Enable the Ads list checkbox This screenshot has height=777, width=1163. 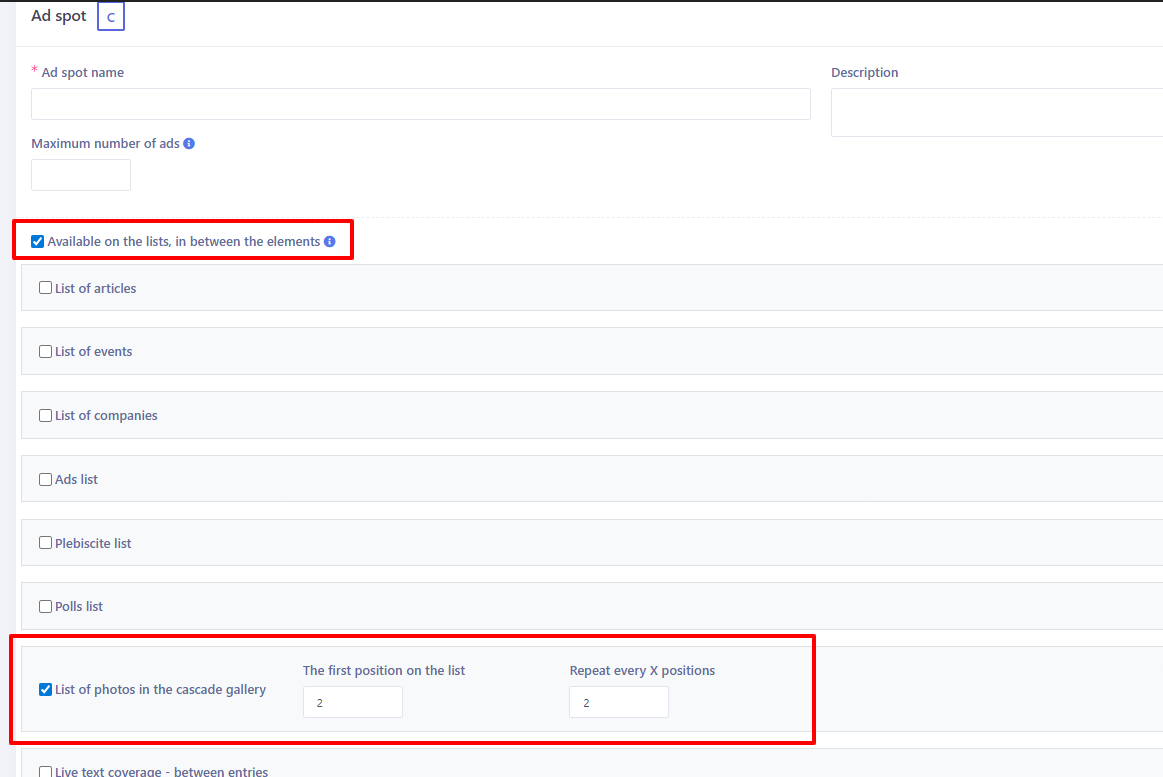(45, 480)
